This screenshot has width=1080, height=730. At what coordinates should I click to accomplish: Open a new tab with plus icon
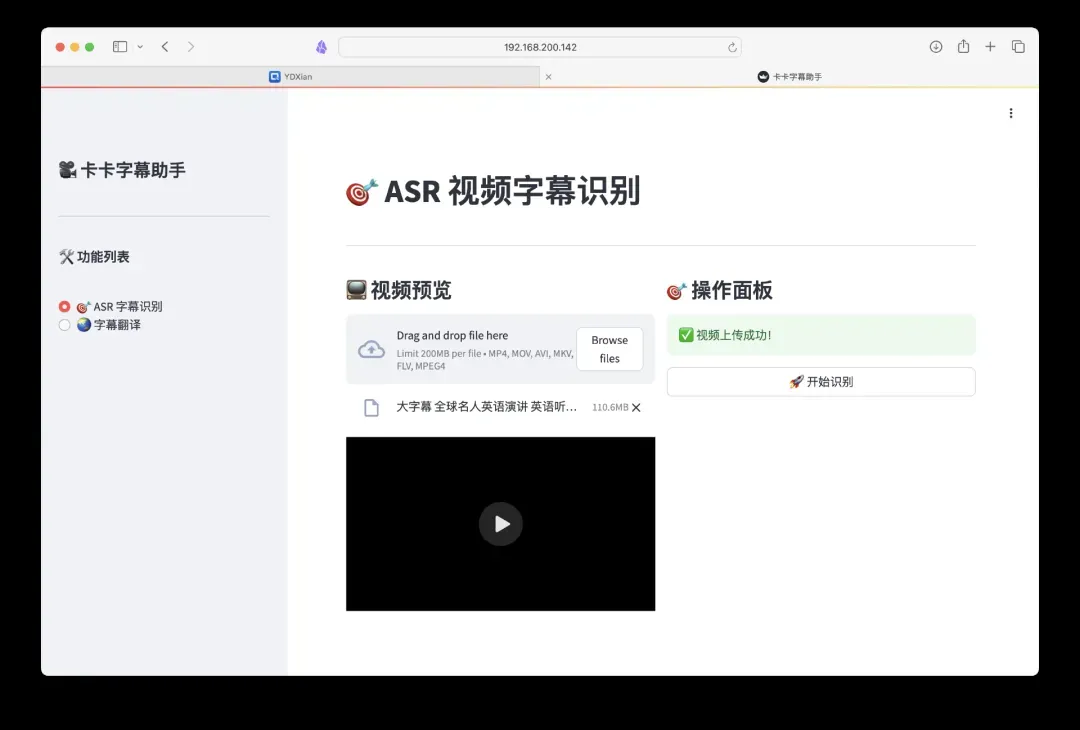pyautogui.click(x=990, y=47)
